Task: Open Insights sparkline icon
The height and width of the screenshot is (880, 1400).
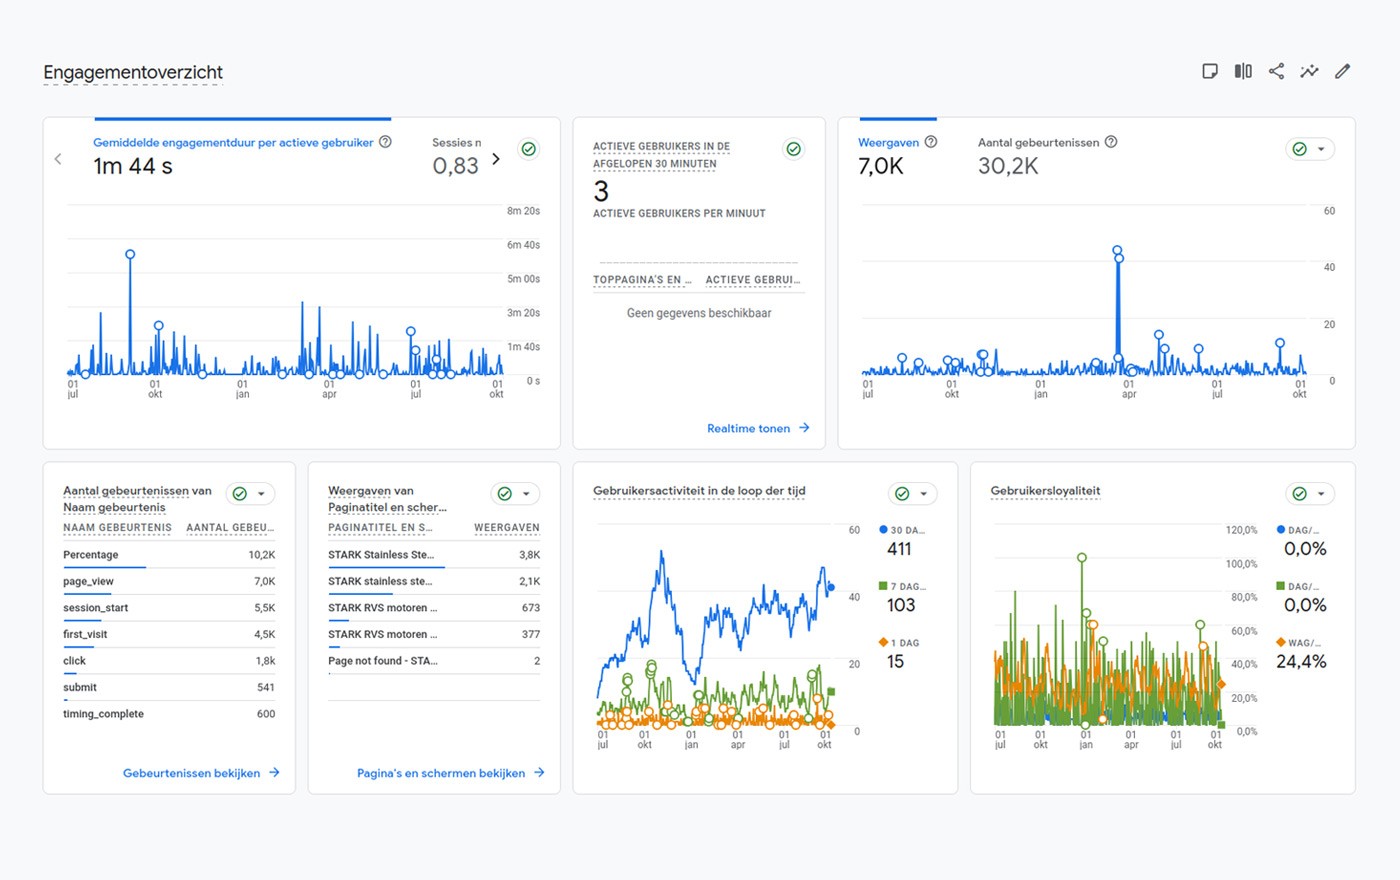Action: point(1309,71)
